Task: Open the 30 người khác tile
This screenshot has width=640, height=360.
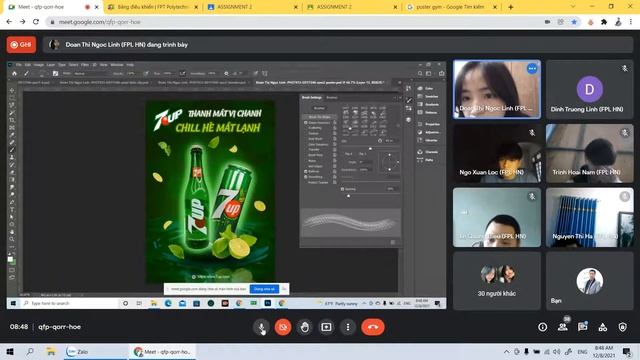Action: point(497,281)
